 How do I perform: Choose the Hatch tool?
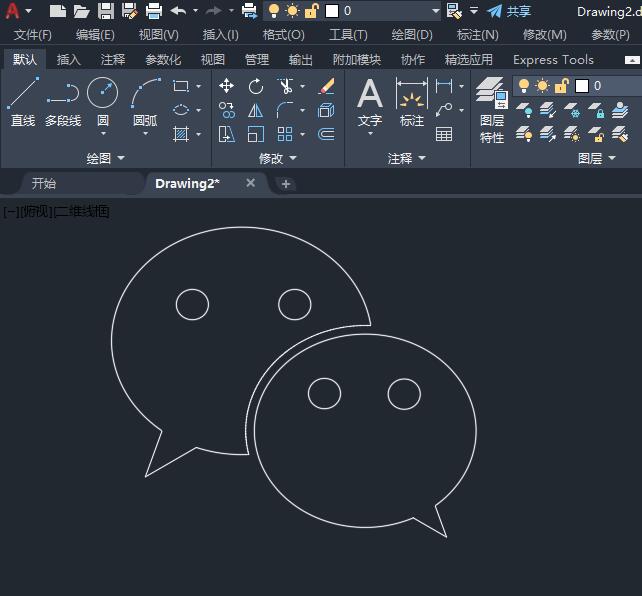181,134
